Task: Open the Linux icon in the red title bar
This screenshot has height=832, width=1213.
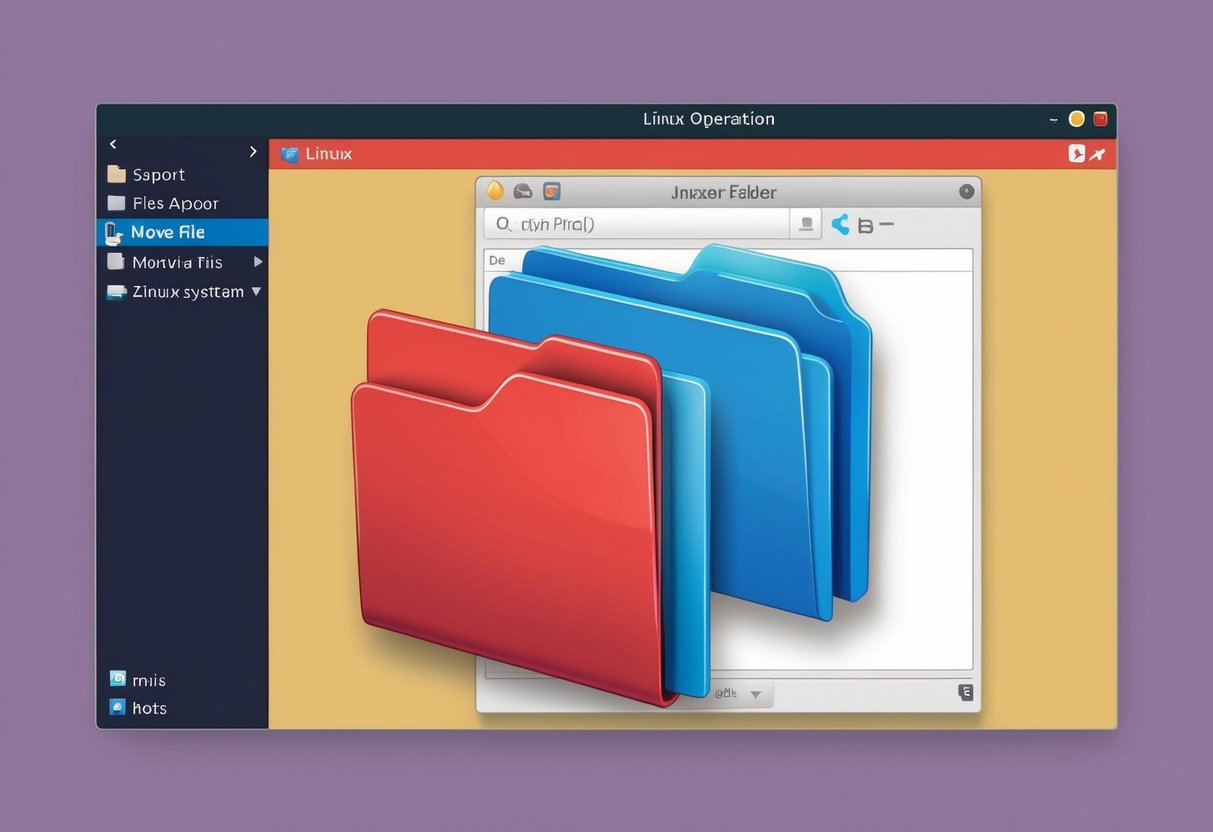Action: pos(291,154)
